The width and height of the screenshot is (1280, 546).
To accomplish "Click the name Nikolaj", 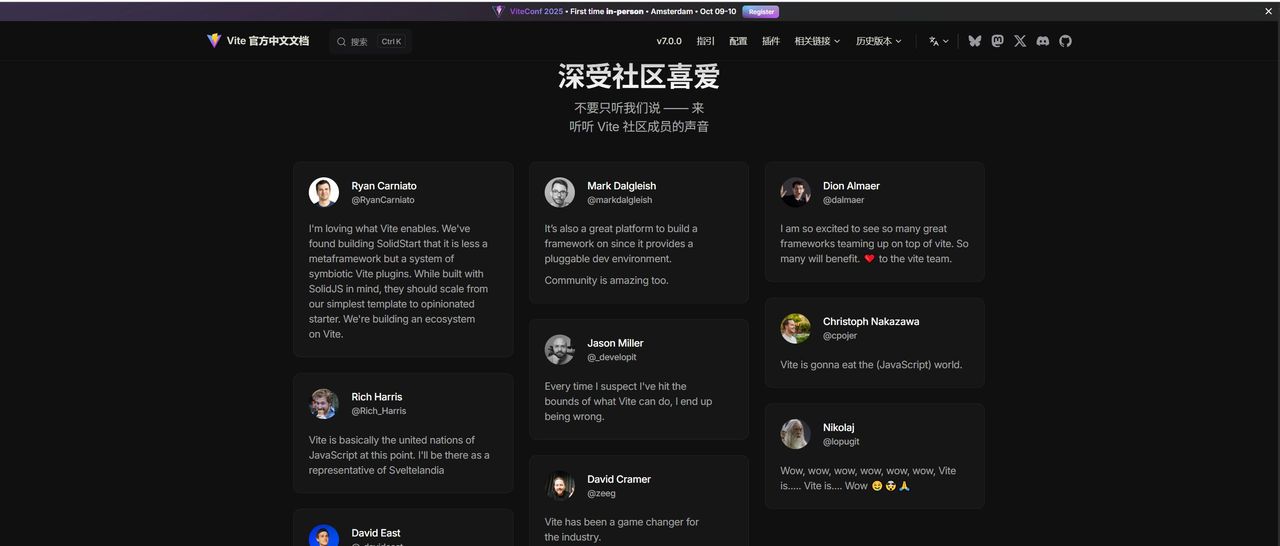I will 839,427.
